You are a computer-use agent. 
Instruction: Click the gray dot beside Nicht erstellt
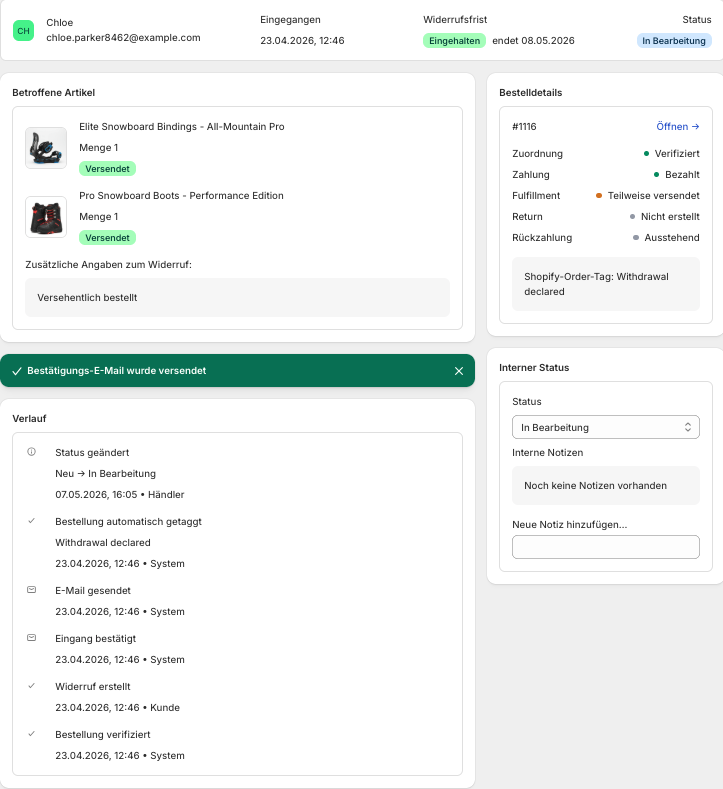[x=632, y=217]
